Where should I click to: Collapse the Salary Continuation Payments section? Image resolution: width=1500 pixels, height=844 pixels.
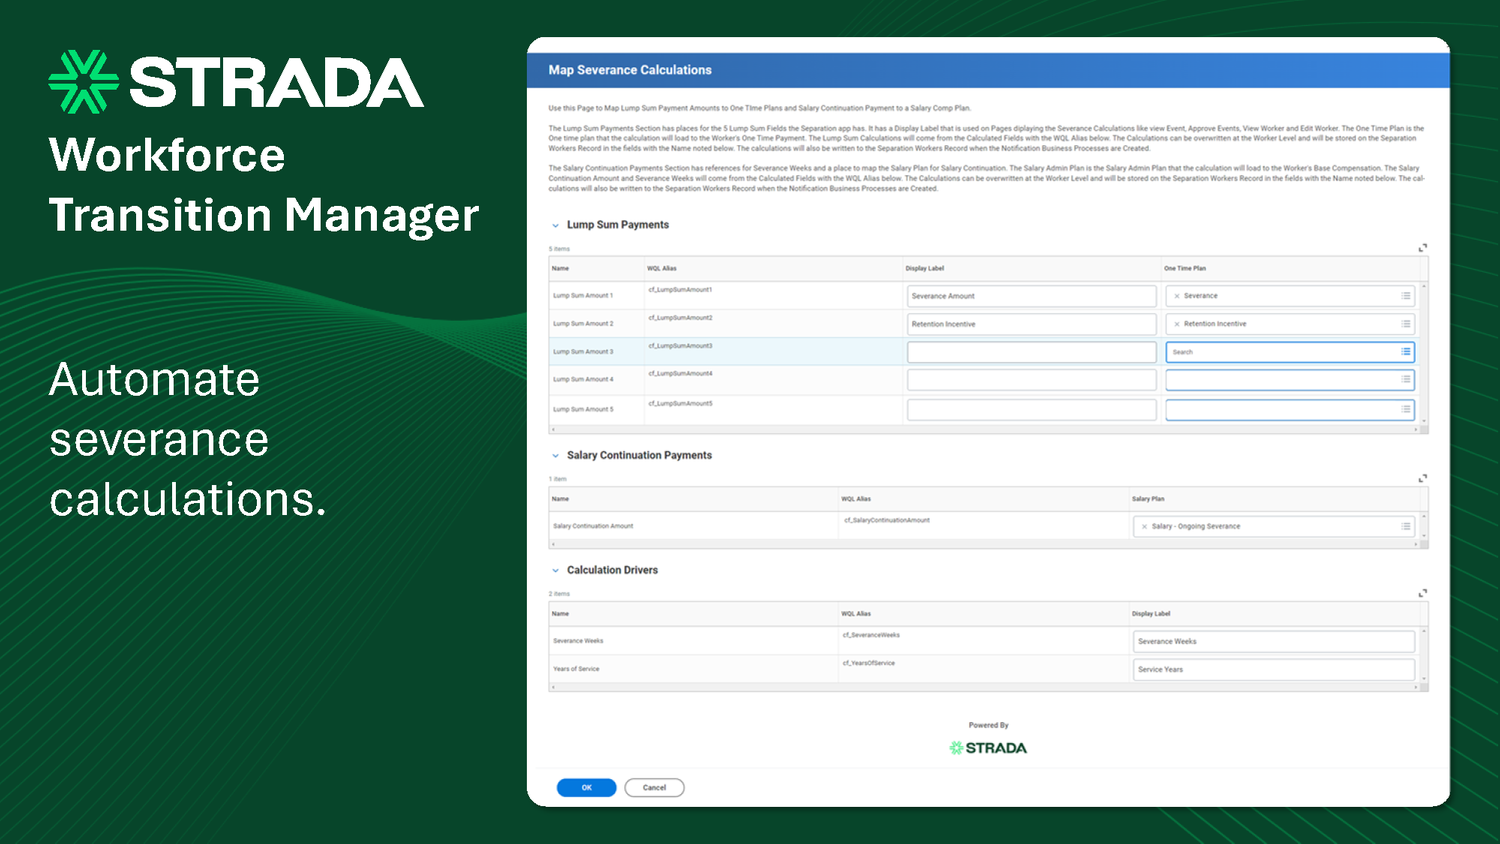[x=555, y=455]
